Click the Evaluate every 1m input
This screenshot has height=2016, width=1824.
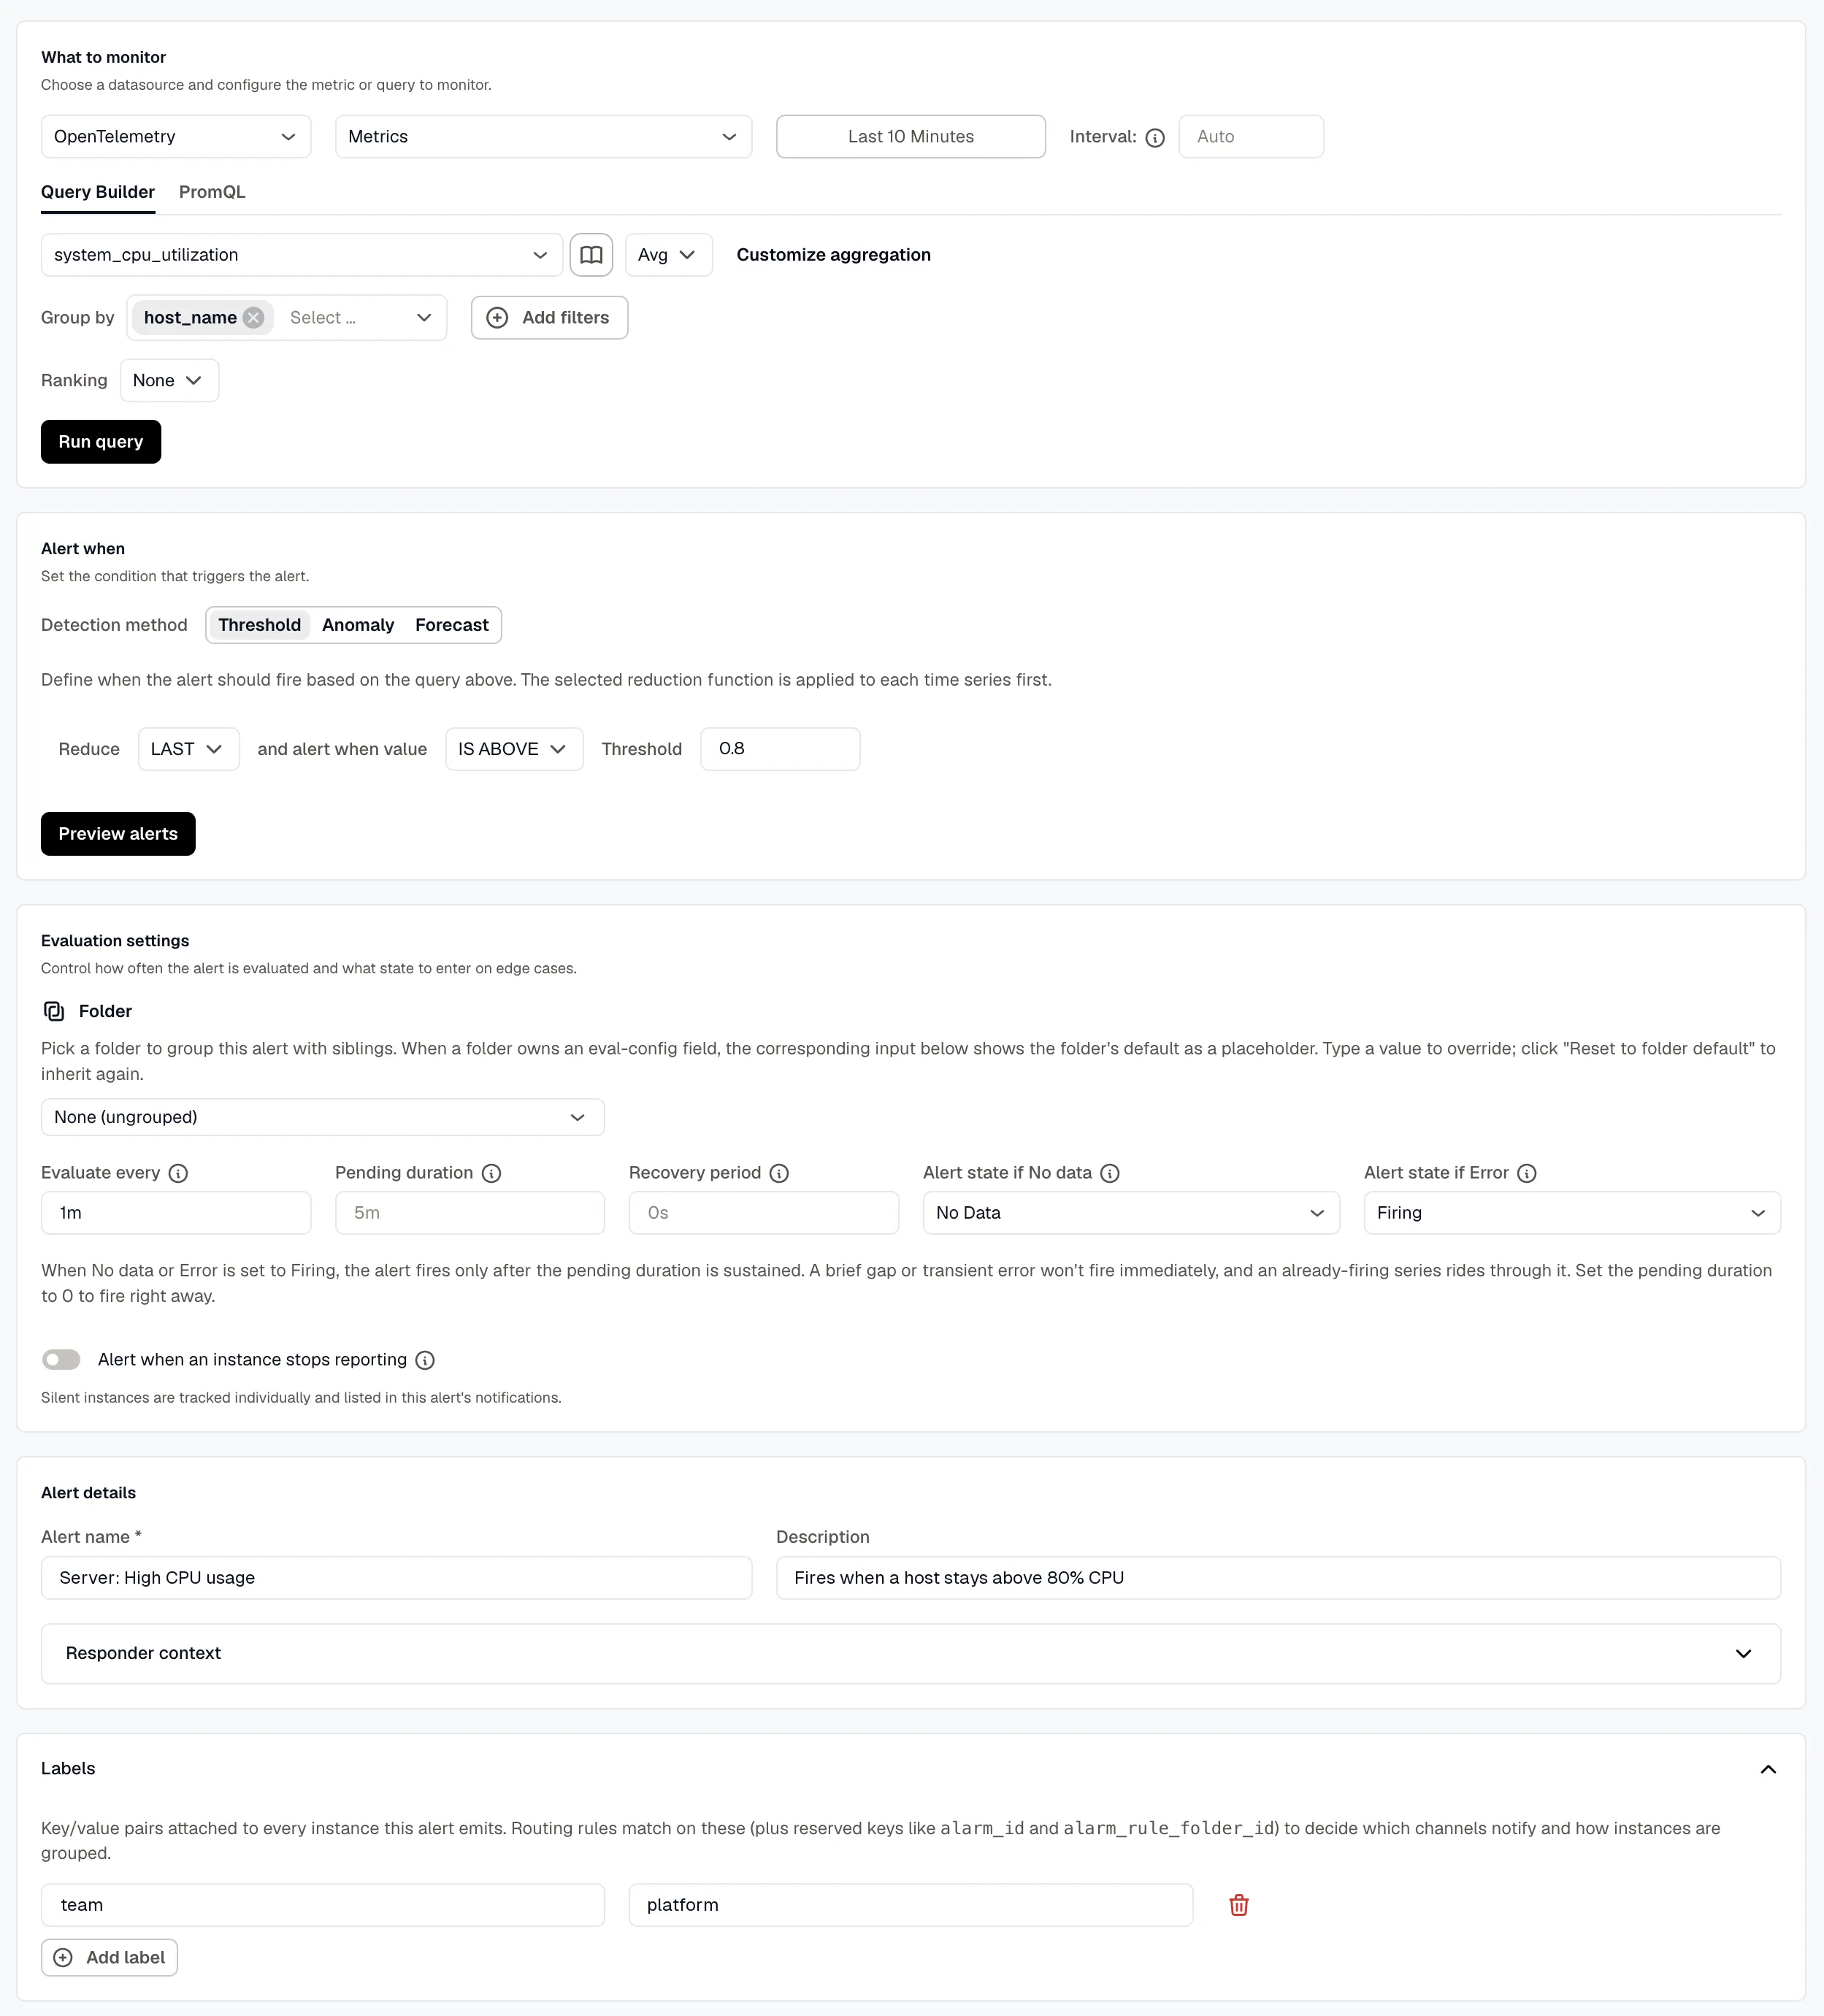[176, 1213]
